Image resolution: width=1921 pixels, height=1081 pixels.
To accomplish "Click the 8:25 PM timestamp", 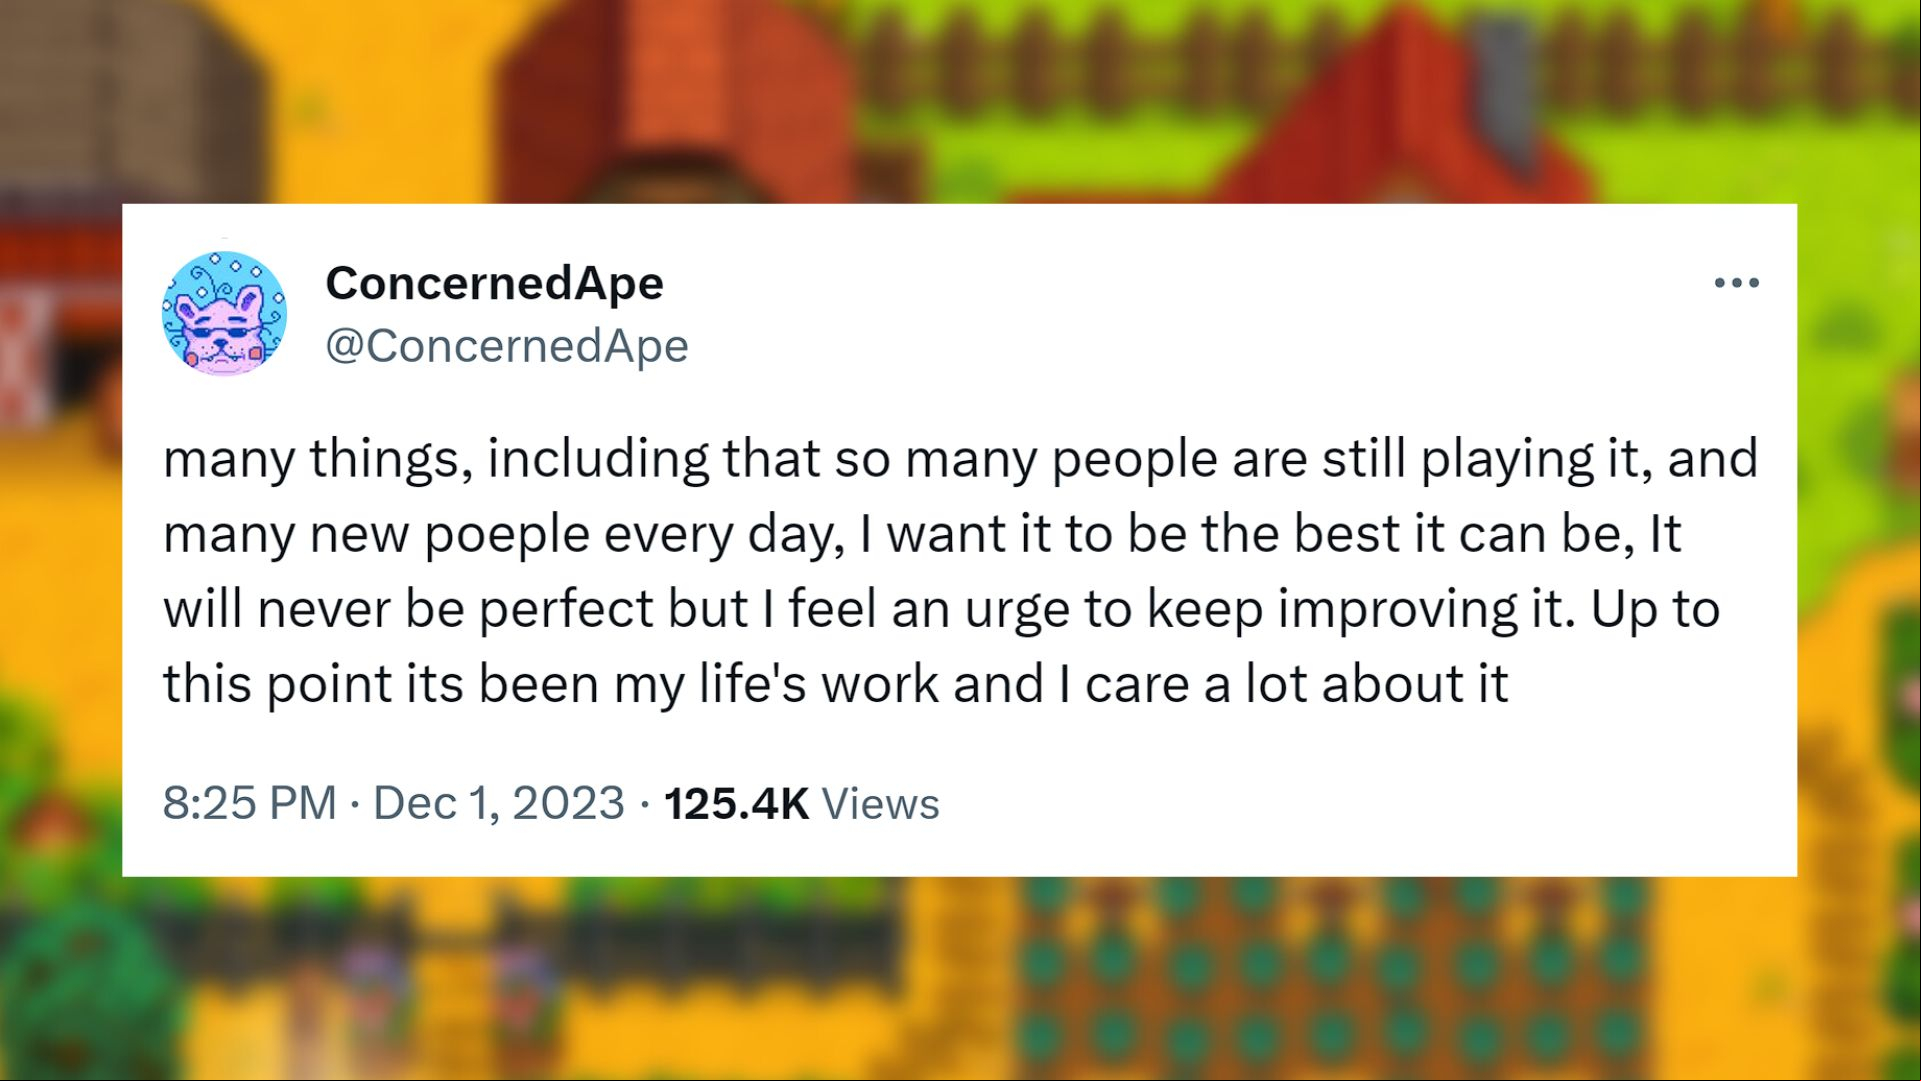I will click(x=249, y=803).
